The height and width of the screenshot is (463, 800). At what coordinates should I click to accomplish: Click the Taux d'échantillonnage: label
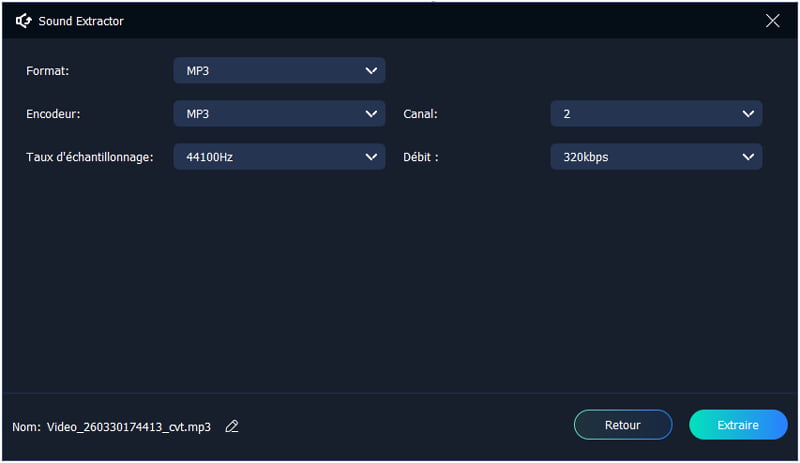coord(90,157)
